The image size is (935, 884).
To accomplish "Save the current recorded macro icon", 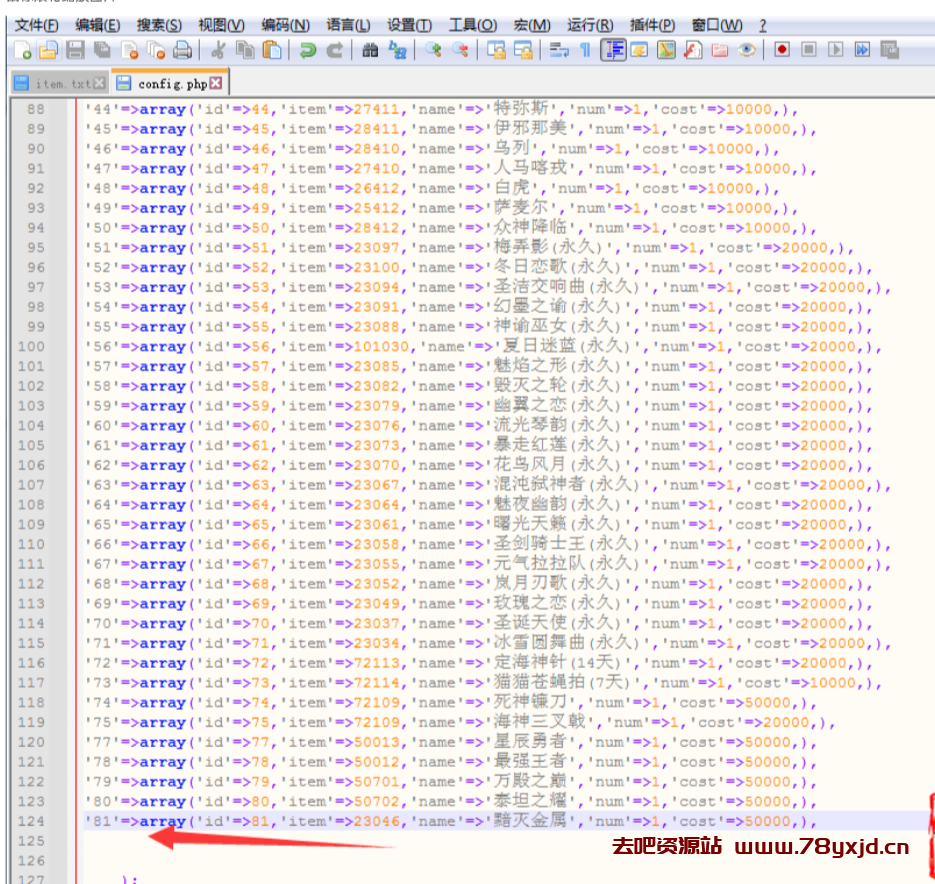I will click(x=889, y=50).
